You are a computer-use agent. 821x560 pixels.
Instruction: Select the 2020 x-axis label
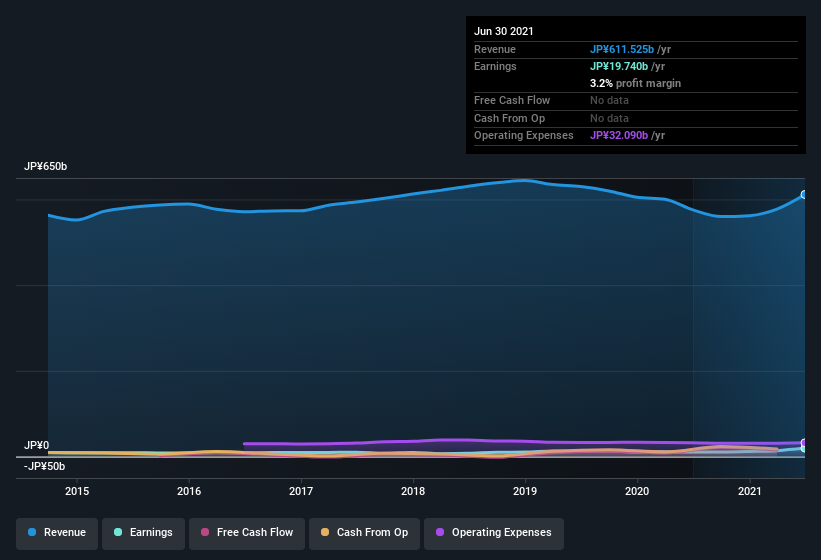(x=637, y=491)
